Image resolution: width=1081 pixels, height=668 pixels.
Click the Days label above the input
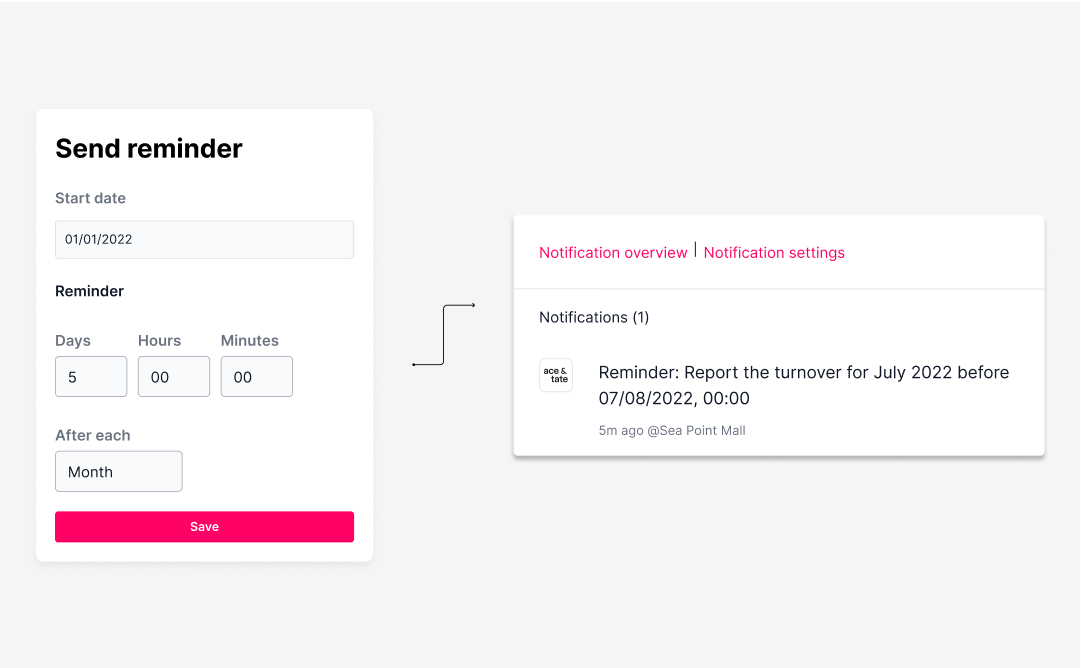click(x=72, y=341)
